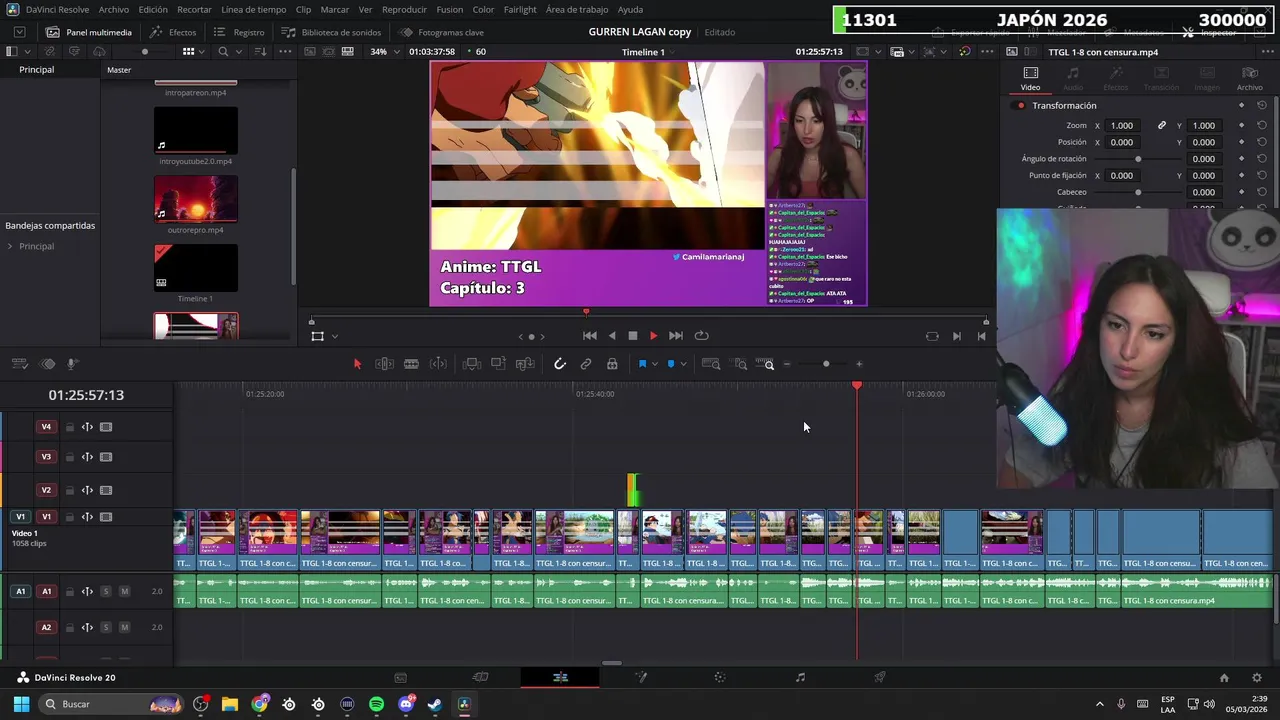Open Spotify from the taskbar
This screenshot has height=720, width=1280.
click(376, 704)
